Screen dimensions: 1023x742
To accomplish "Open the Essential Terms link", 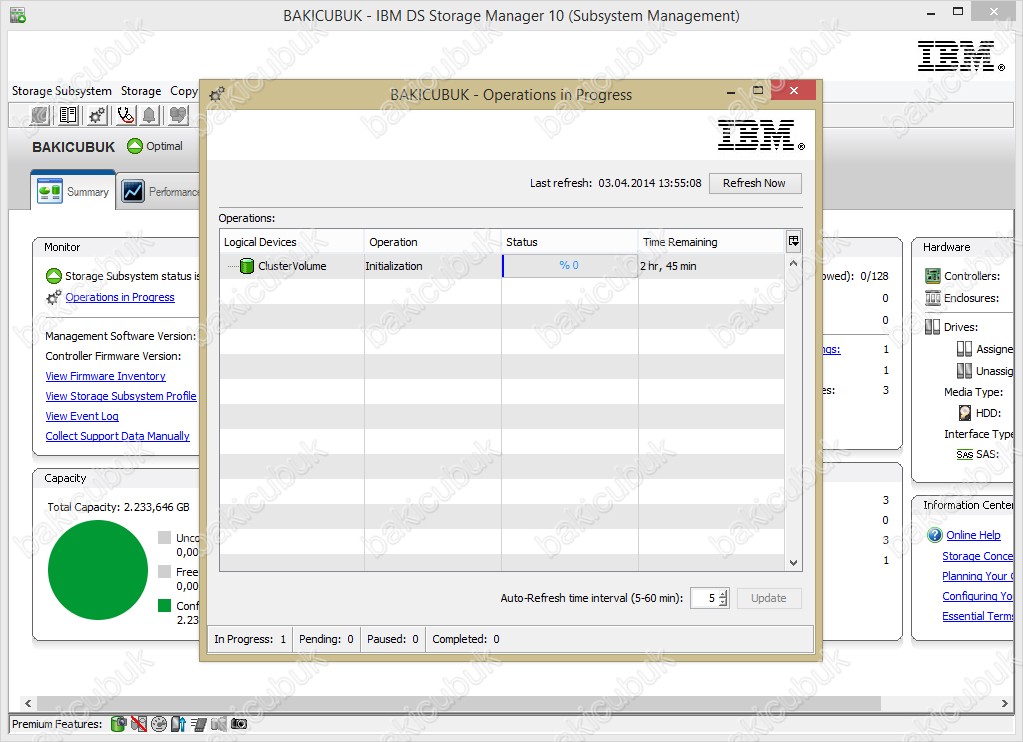I will 977,616.
